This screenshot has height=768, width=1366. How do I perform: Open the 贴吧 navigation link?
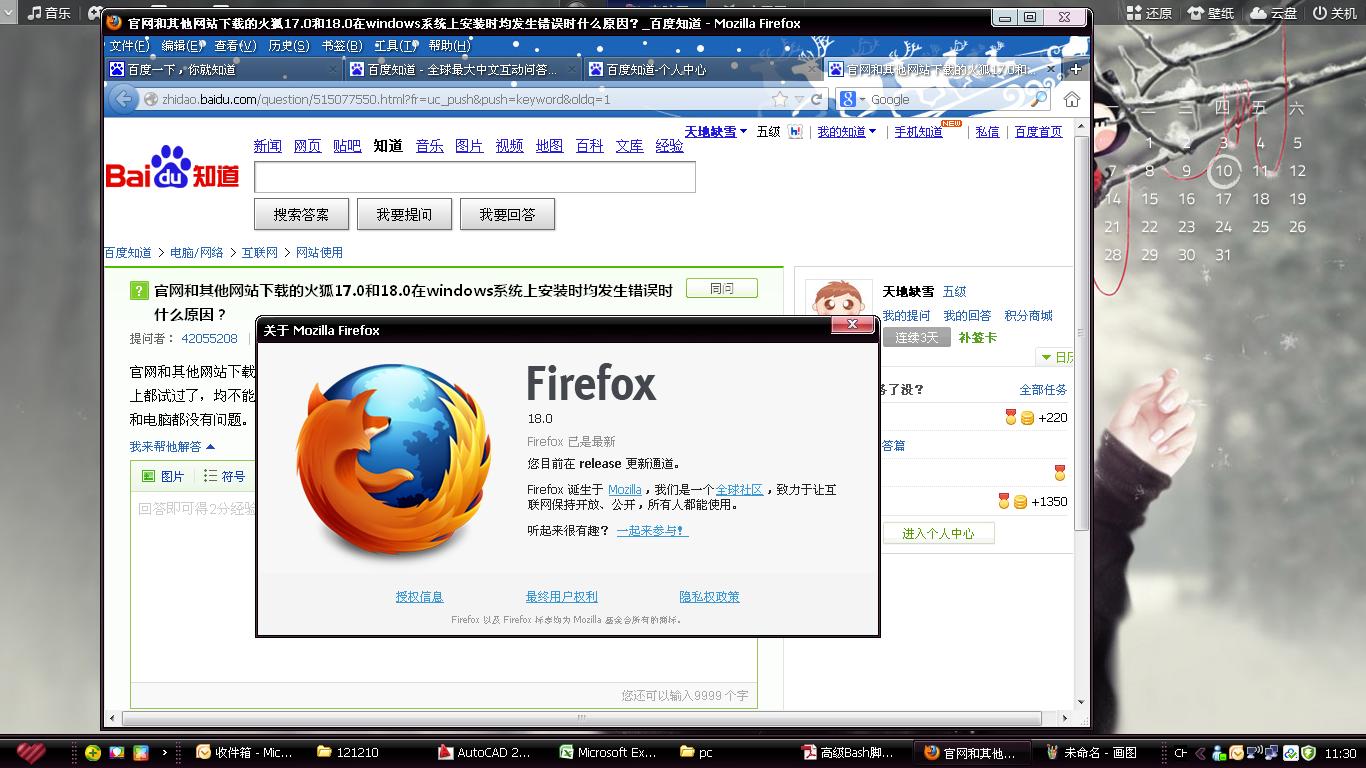pyautogui.click(x=347, y=146)
